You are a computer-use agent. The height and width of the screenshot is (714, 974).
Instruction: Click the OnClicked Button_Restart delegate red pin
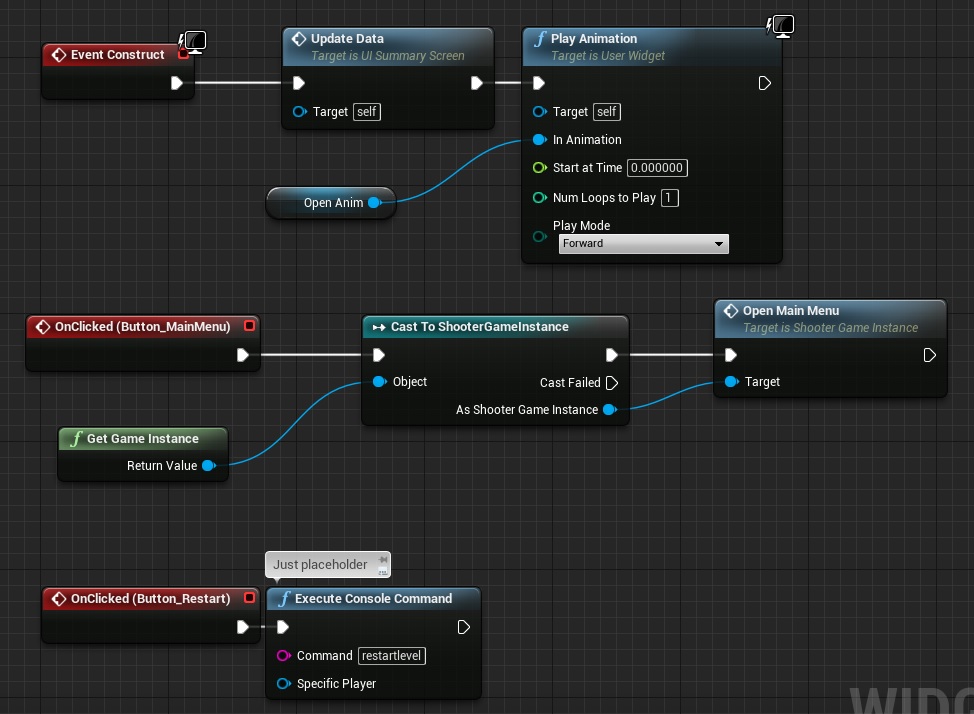click(x=249, y=598)
